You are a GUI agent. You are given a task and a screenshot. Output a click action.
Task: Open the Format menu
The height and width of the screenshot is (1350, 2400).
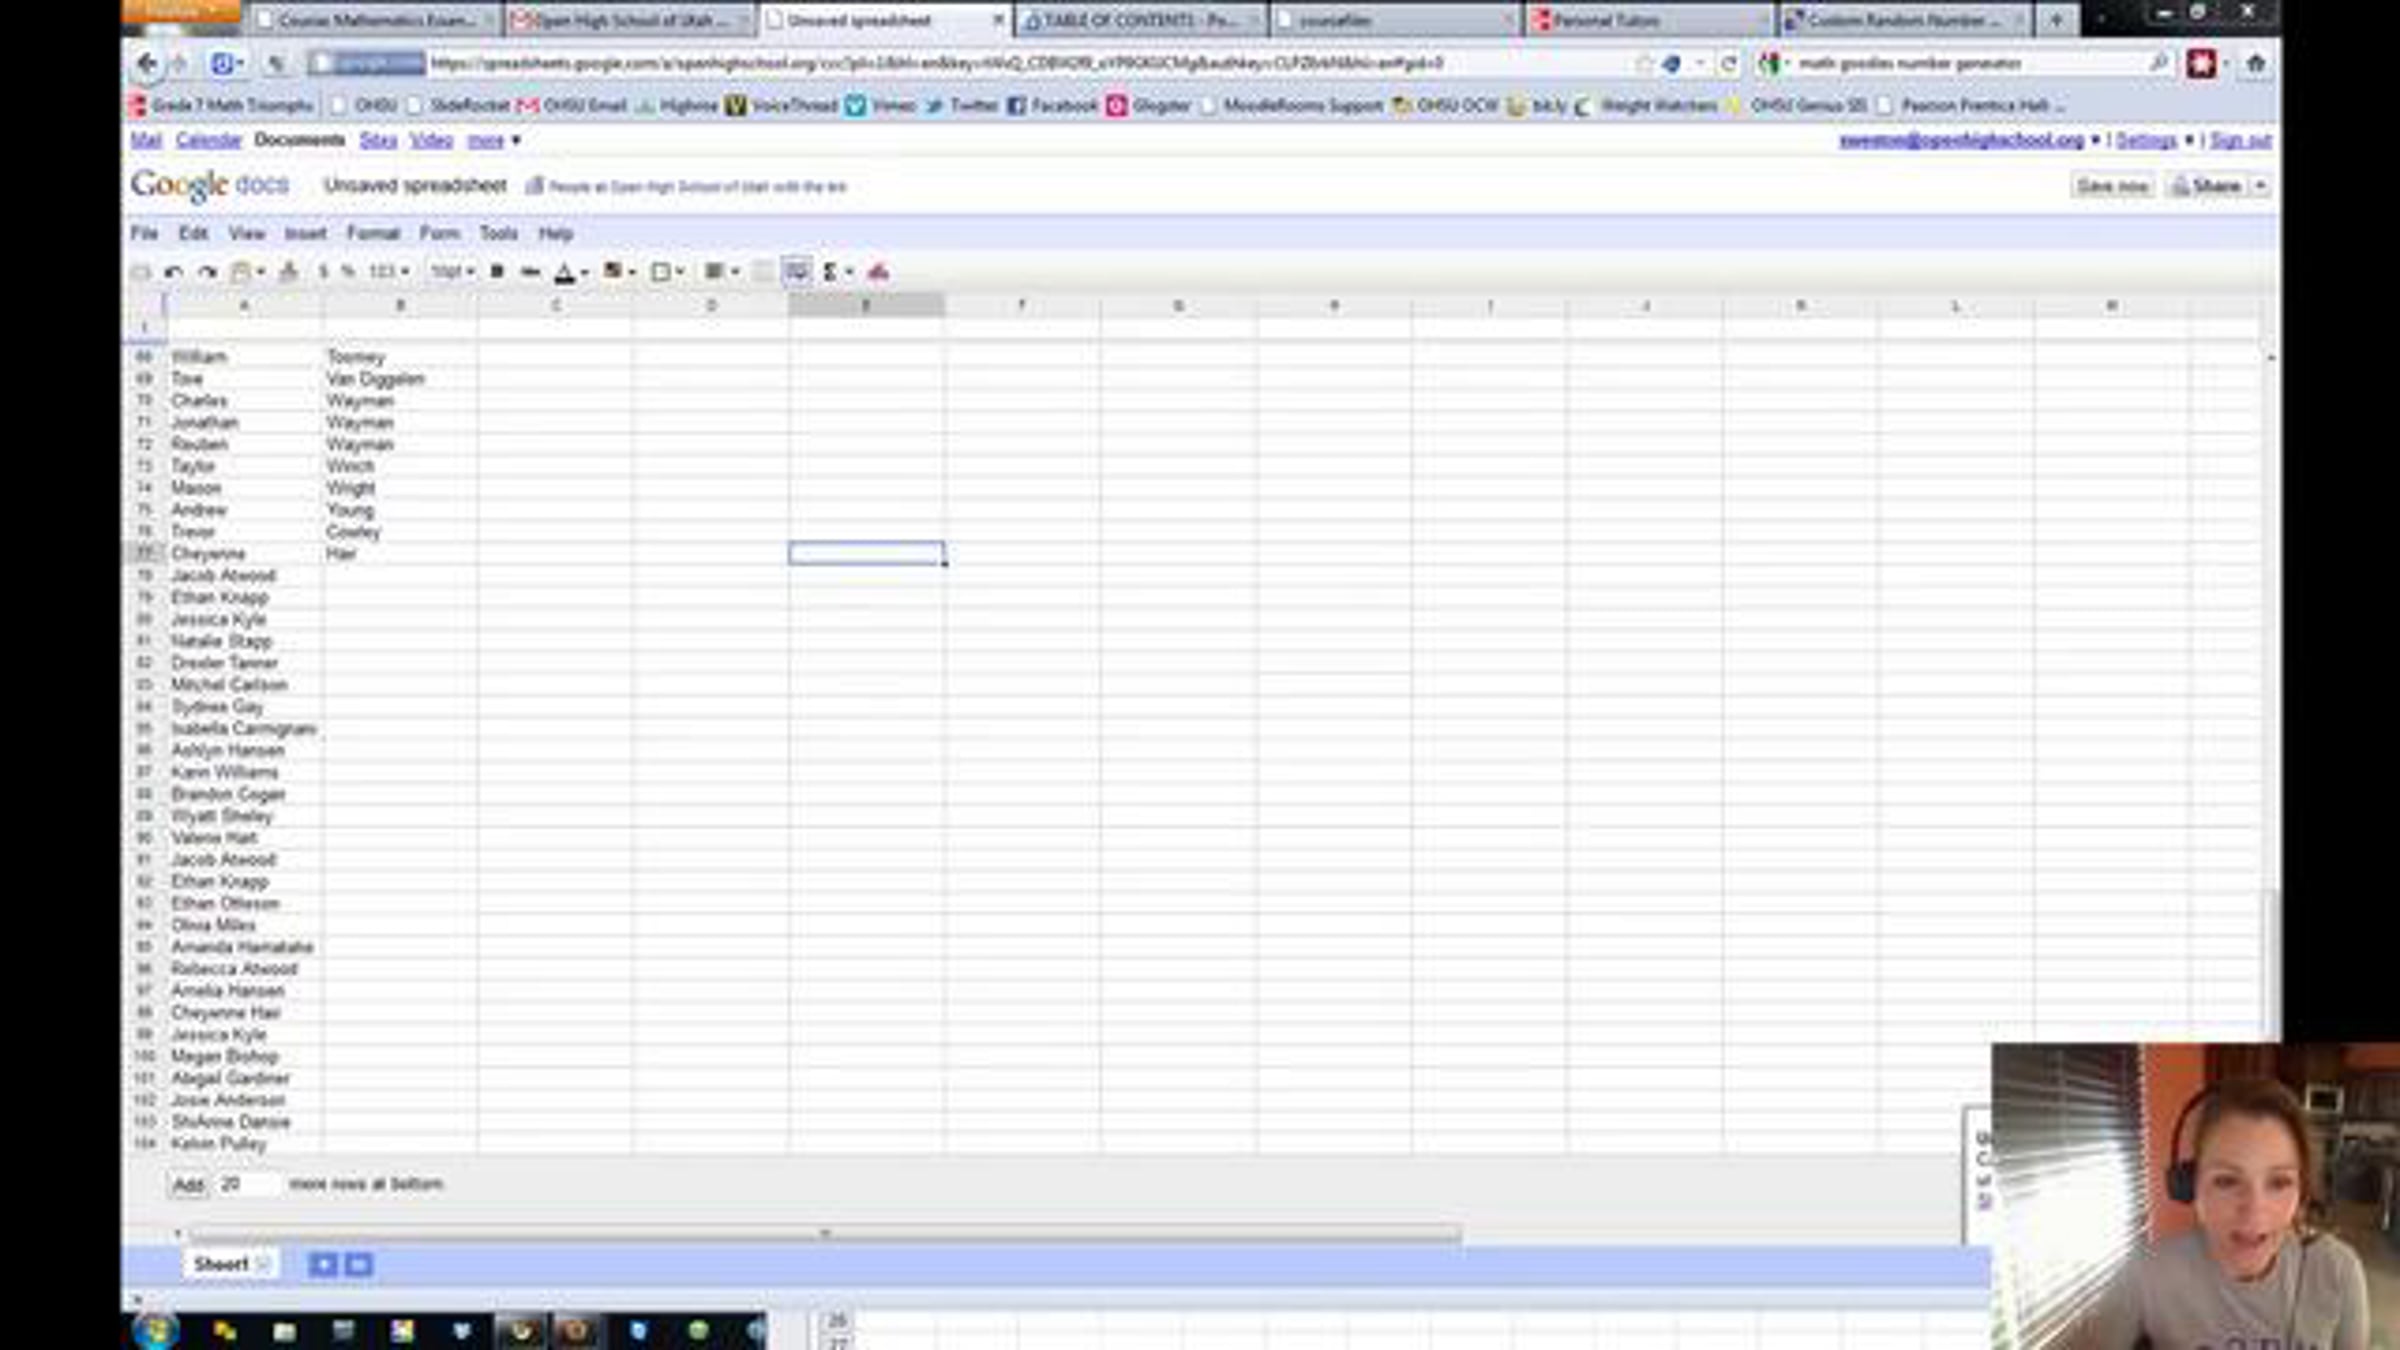point(373,233)
